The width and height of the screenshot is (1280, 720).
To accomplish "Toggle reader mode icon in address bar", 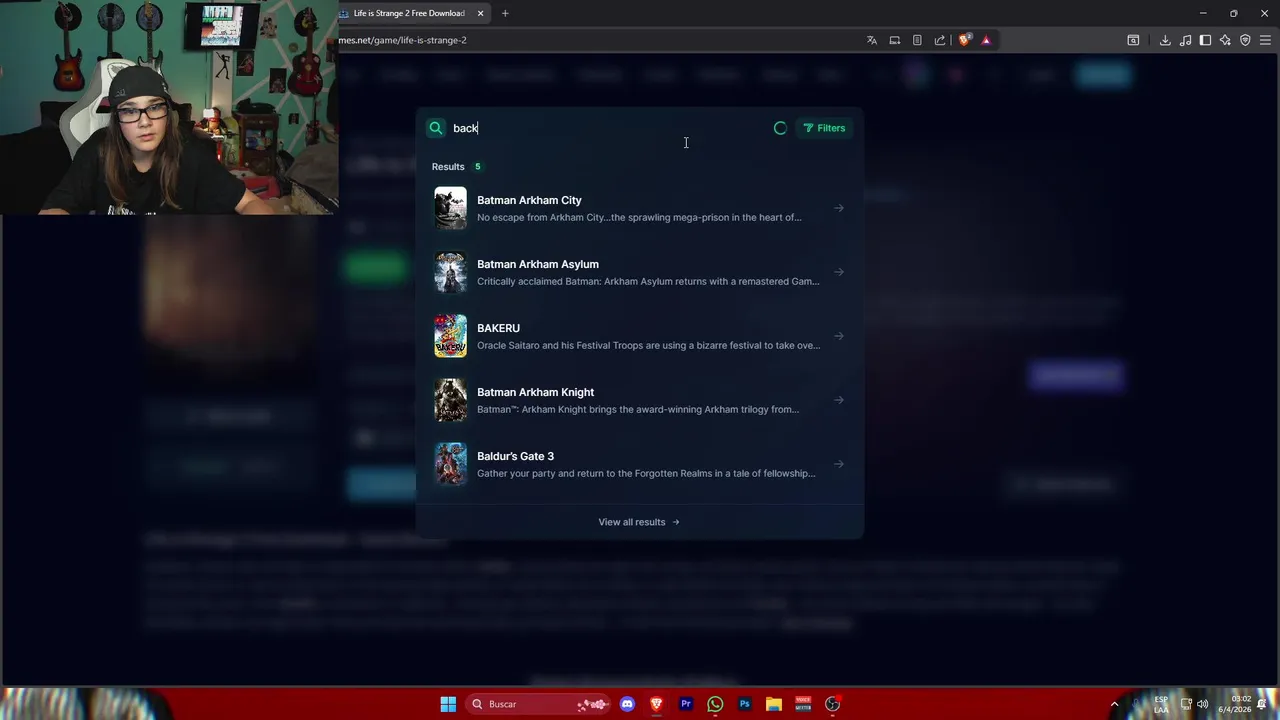I will 917,40.
